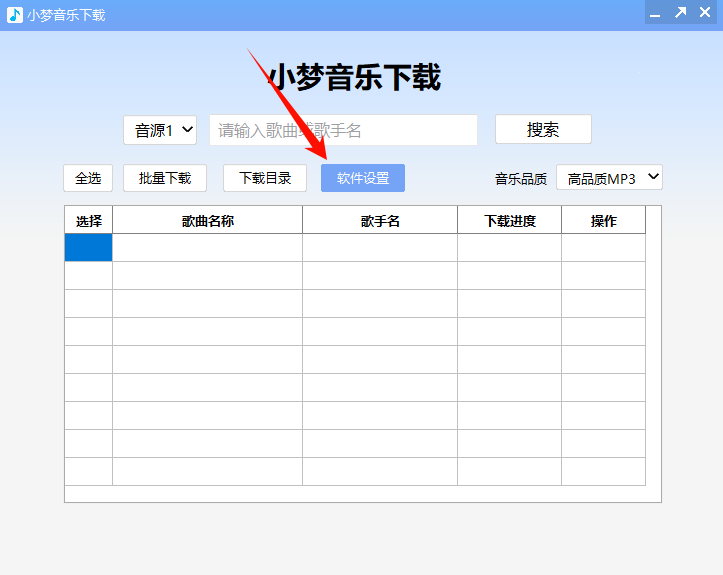Start 批量下载 batch download
Viewport: 723px width, 575px height.
tap(165, 178)
